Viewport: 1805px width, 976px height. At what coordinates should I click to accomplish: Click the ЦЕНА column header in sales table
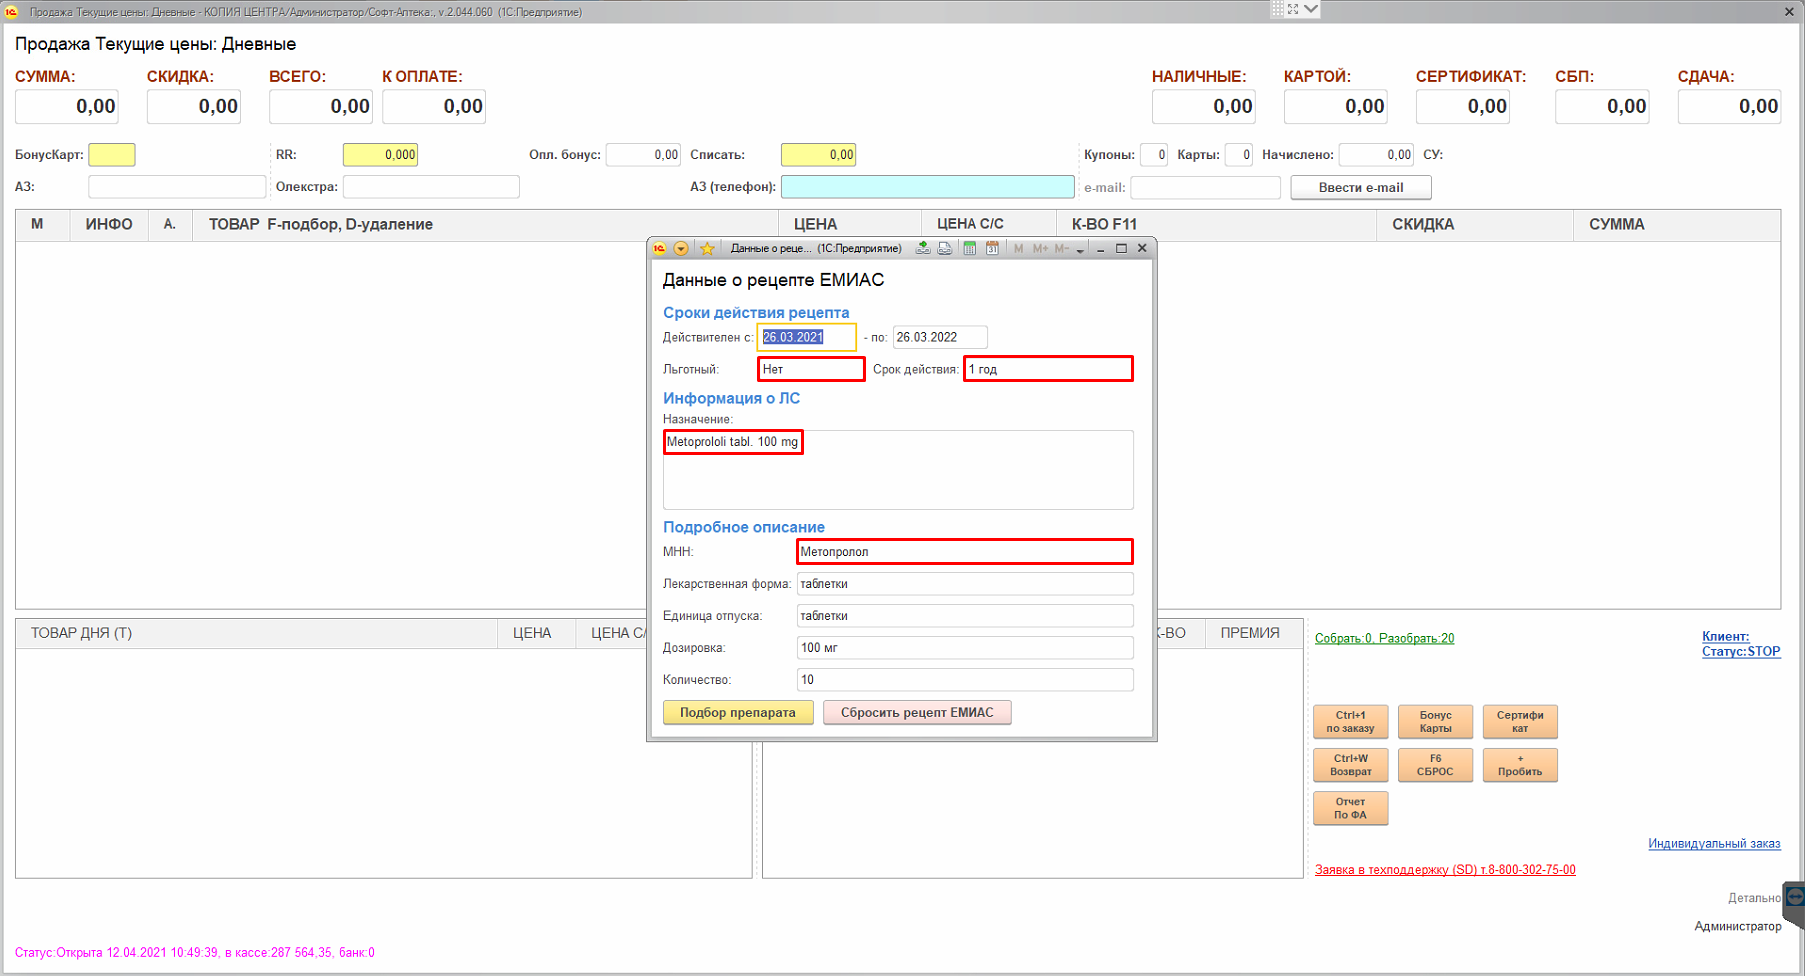pyautogui.click(x=815, y=224)
